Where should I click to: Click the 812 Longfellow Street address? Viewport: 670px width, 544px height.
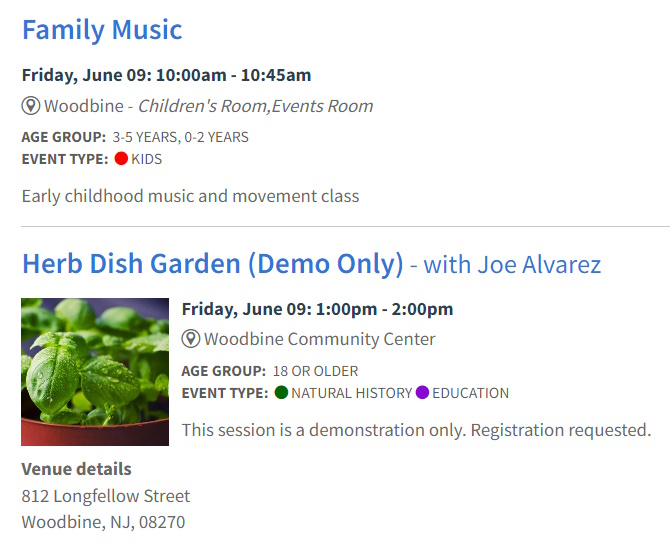(x=106, y=496)
